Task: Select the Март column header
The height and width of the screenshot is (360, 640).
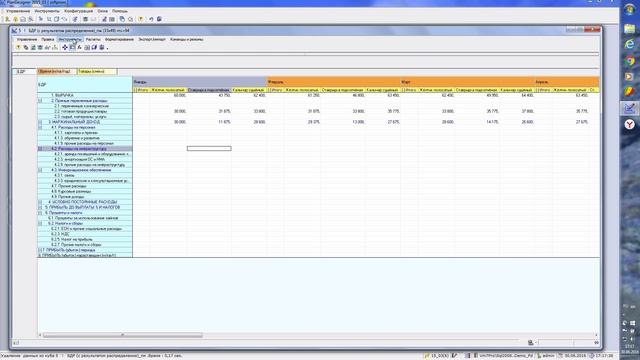Action: point(468,82)
